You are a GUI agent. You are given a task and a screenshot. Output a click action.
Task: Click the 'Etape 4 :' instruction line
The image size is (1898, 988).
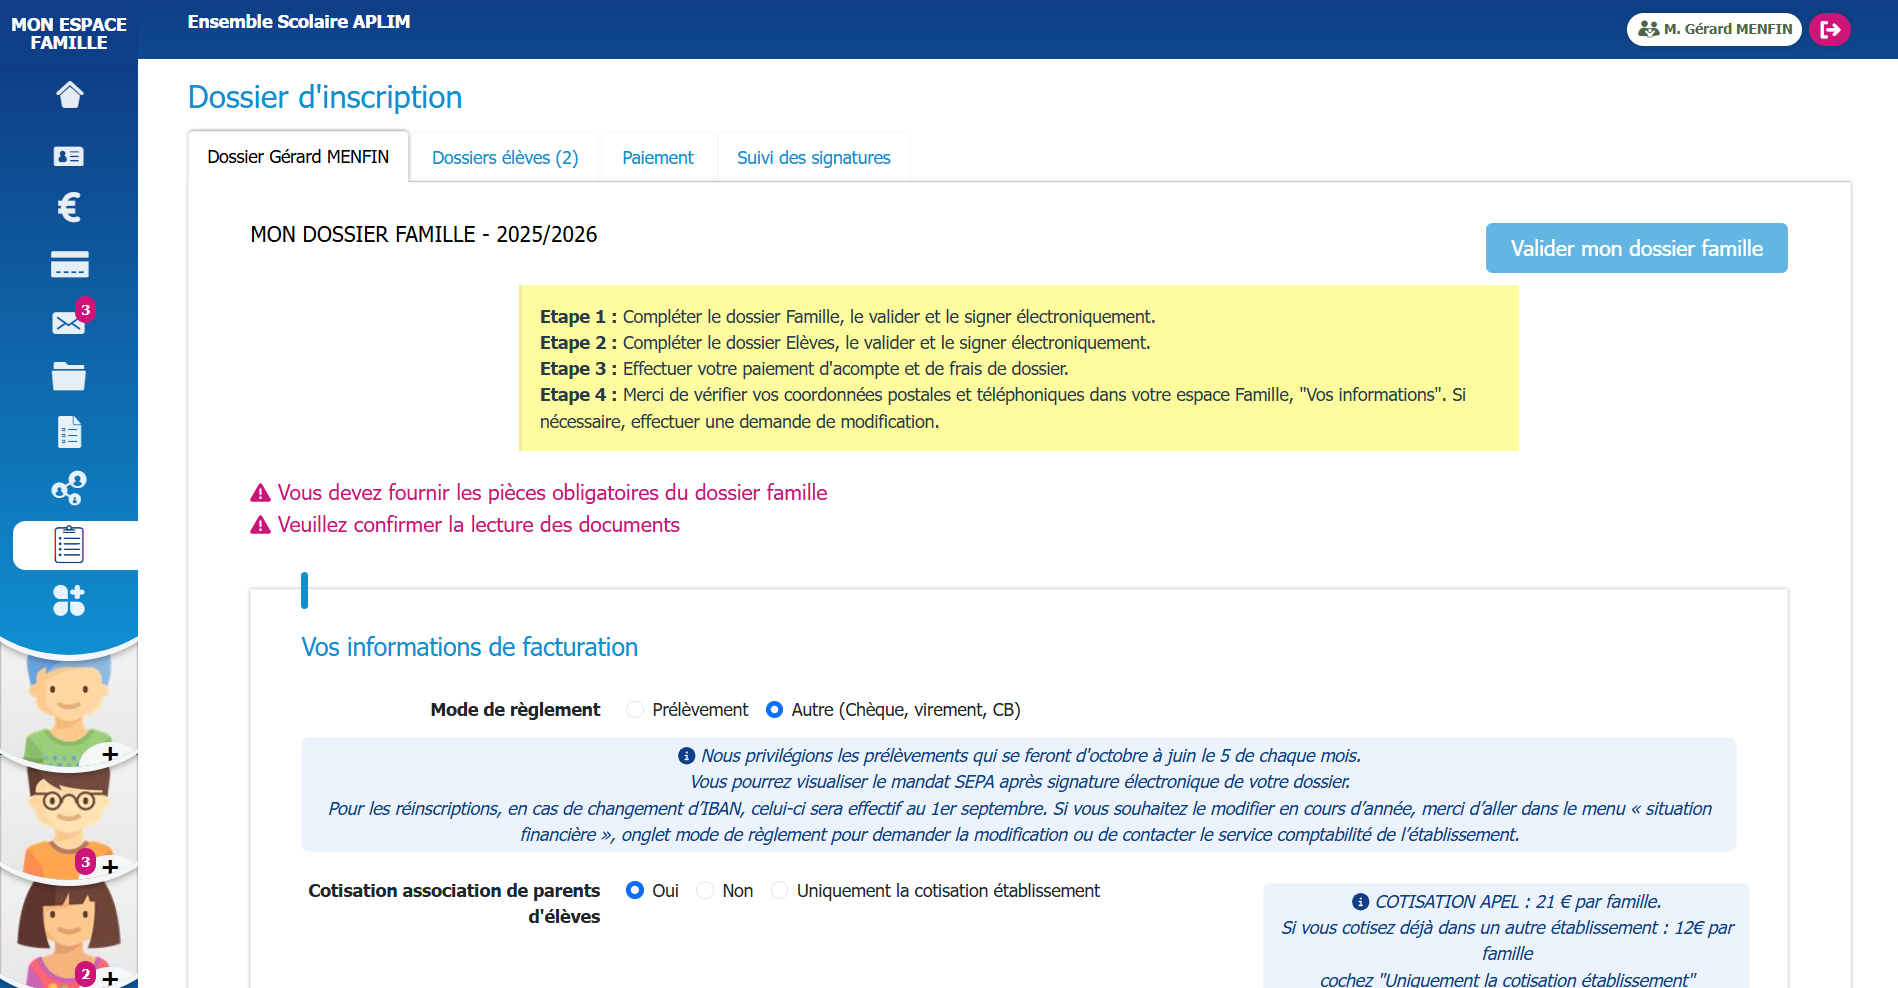point(1003,408)
